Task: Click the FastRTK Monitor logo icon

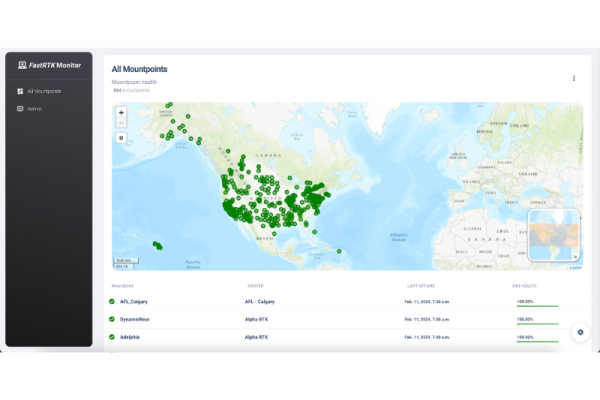Action: [22, 65]
